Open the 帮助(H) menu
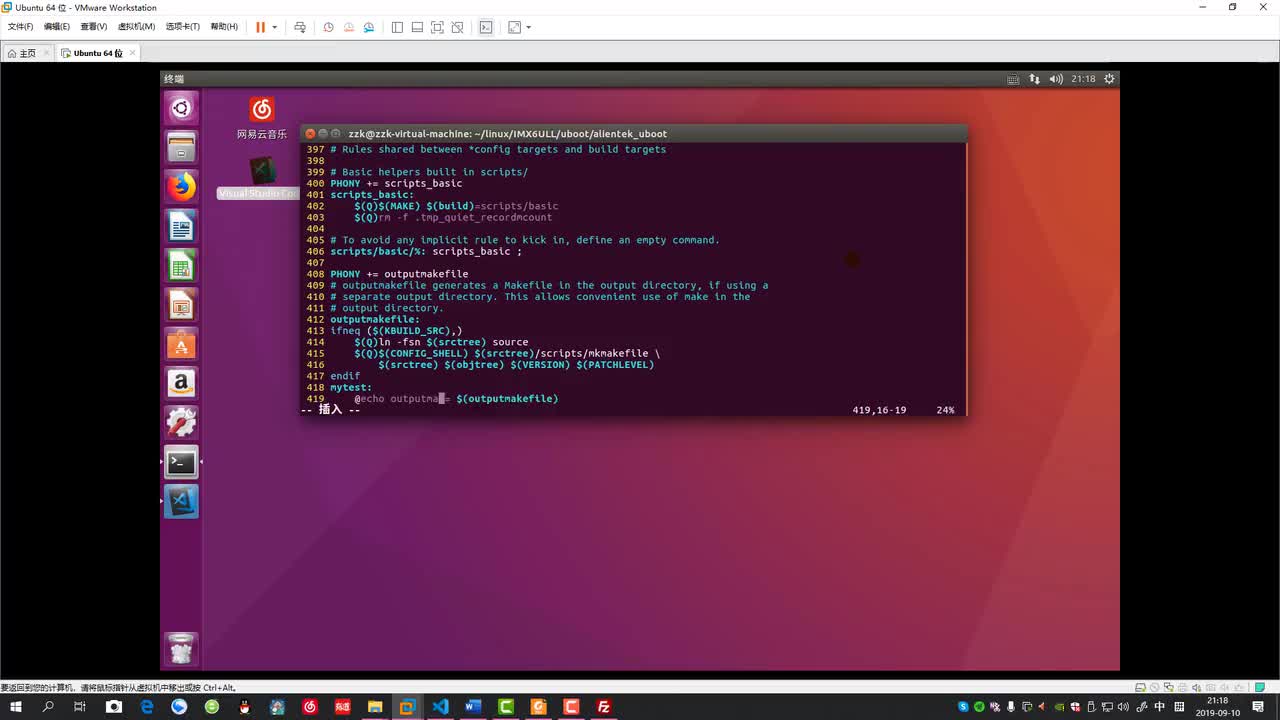 tap(224, 27)
